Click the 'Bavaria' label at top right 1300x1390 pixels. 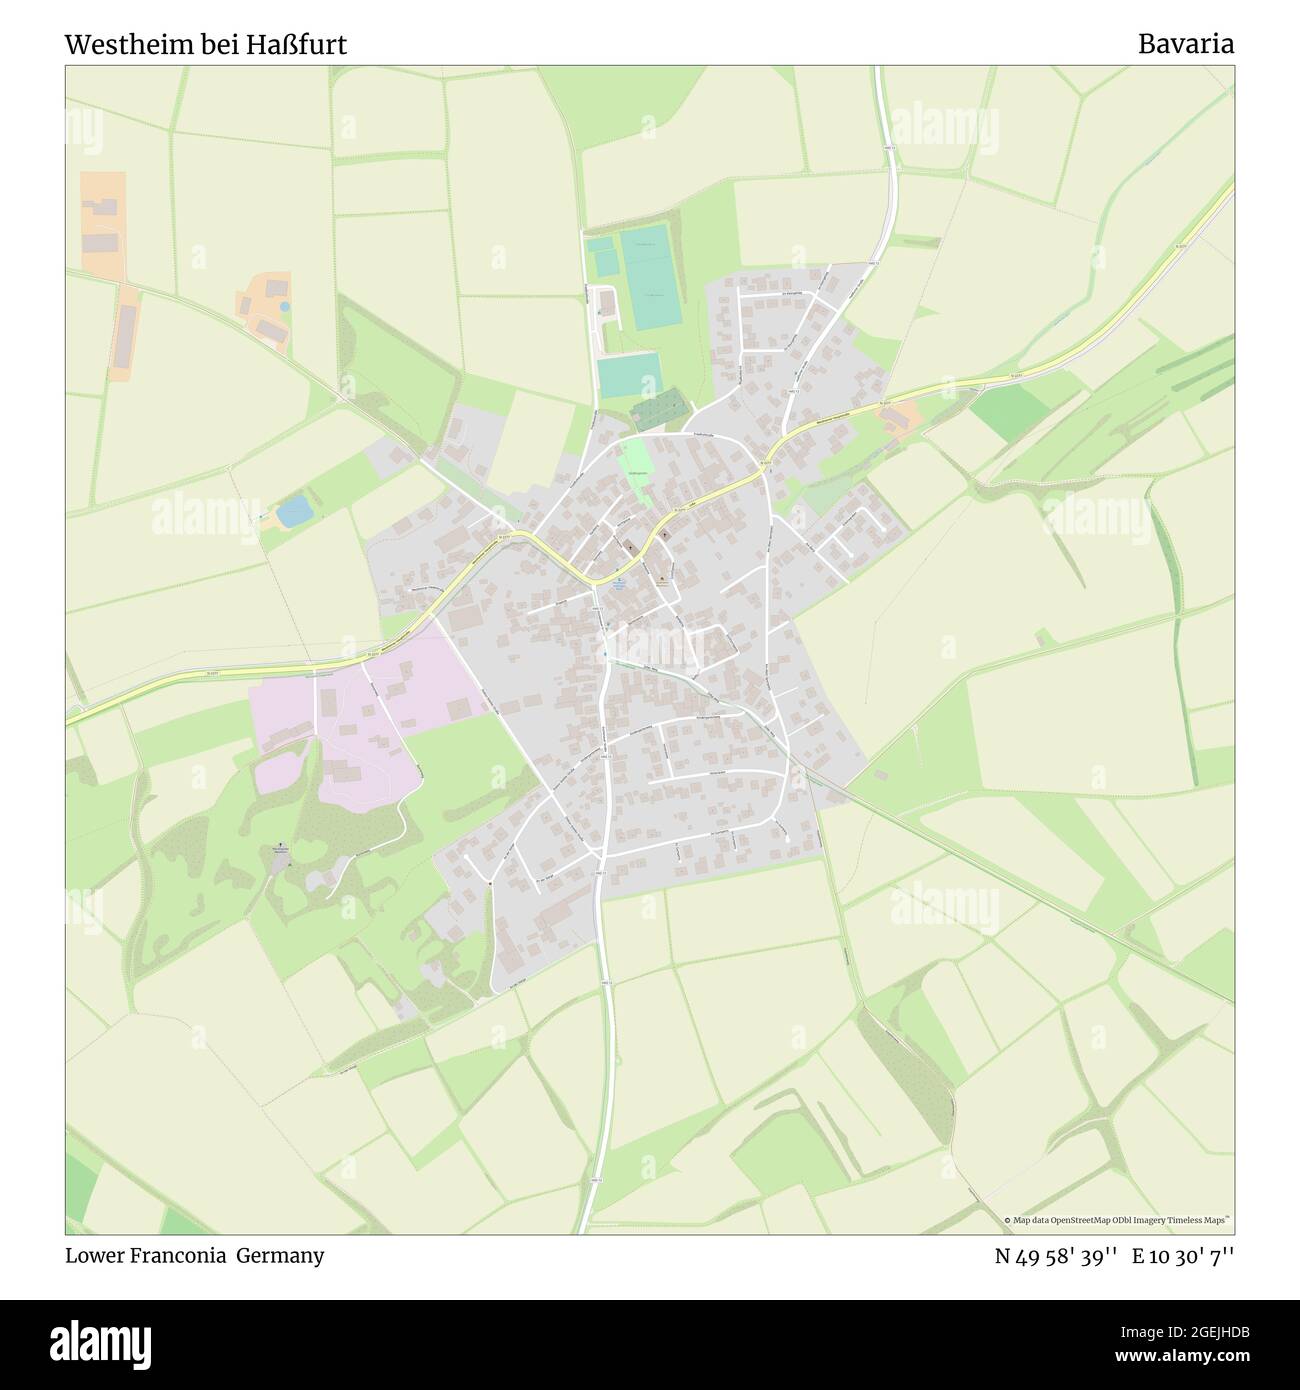click(x=1185, y=44)
